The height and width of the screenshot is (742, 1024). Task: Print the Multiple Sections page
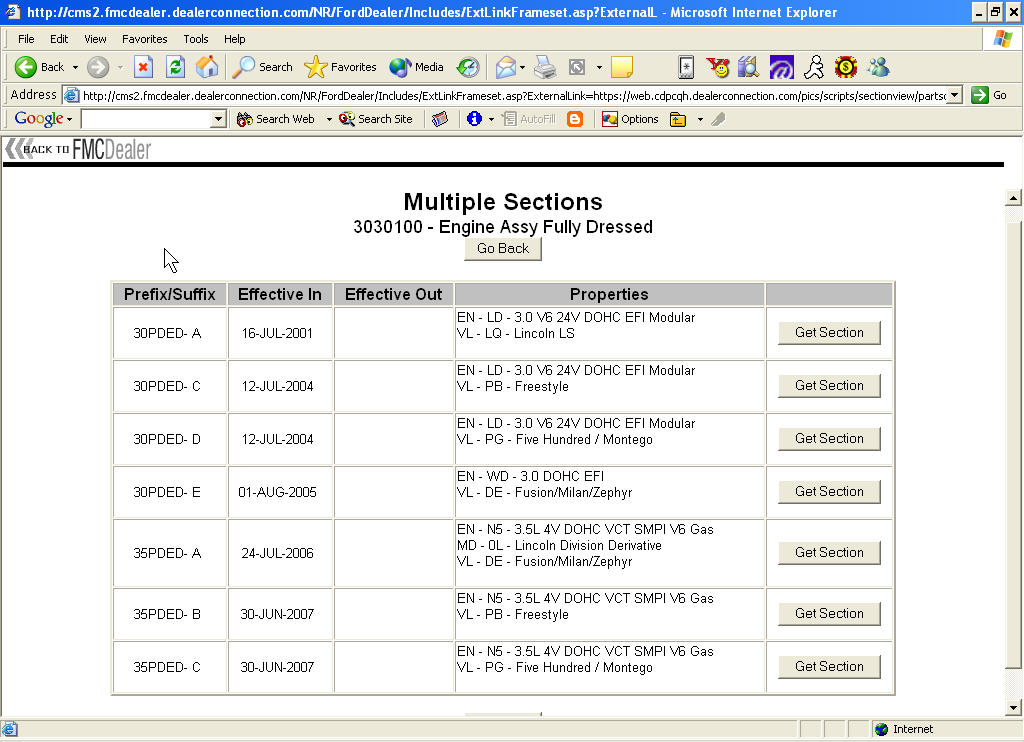tap(545, 67)
